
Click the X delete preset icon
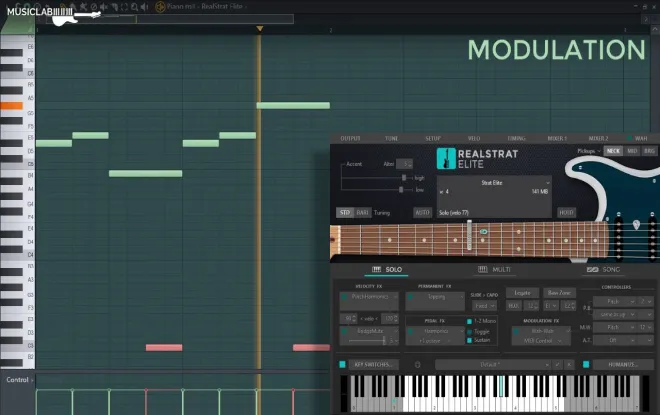pyautogui.click(x=569, y=364)
